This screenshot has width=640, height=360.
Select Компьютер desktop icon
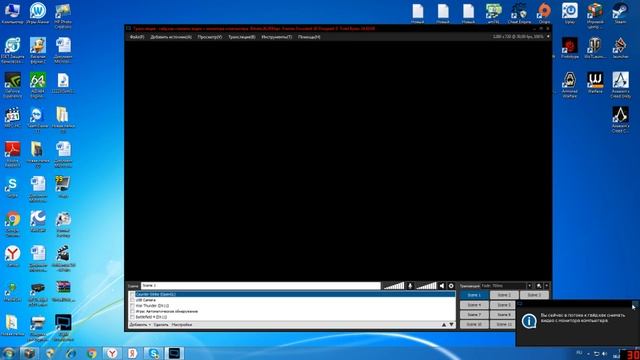coord(12,13)
